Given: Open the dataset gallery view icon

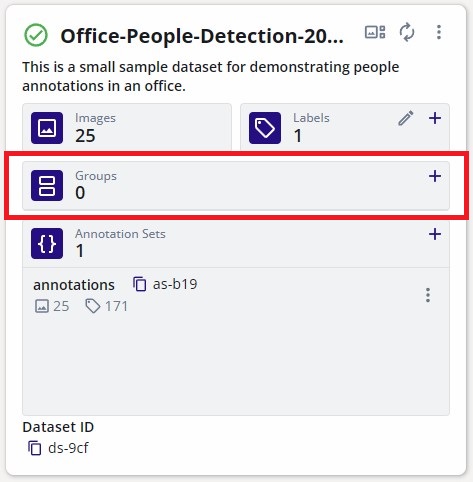Looking at the screenshot, I should [x=375, y=32].
